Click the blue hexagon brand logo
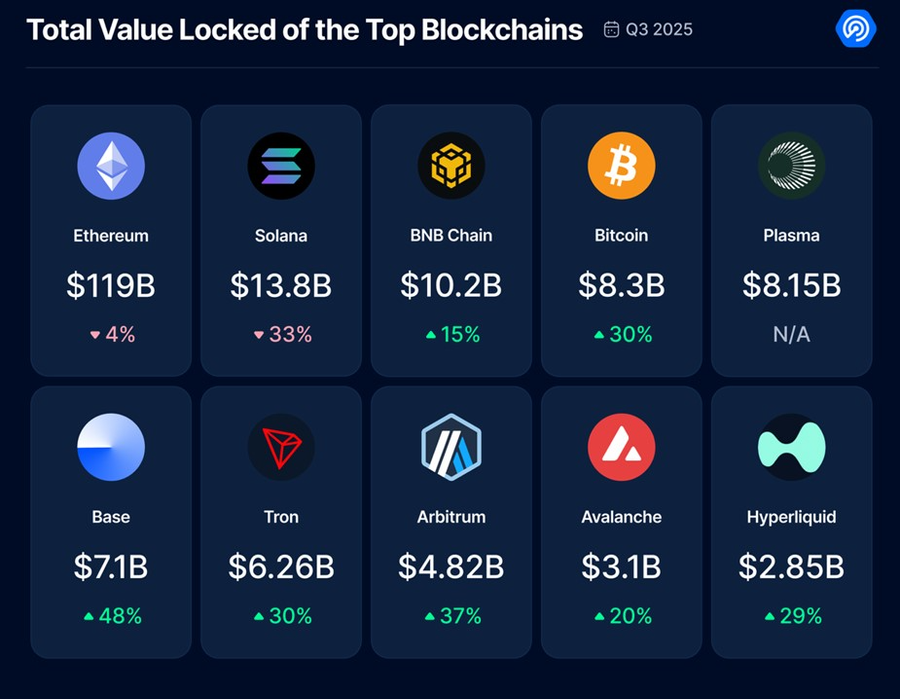 (855, 29)
